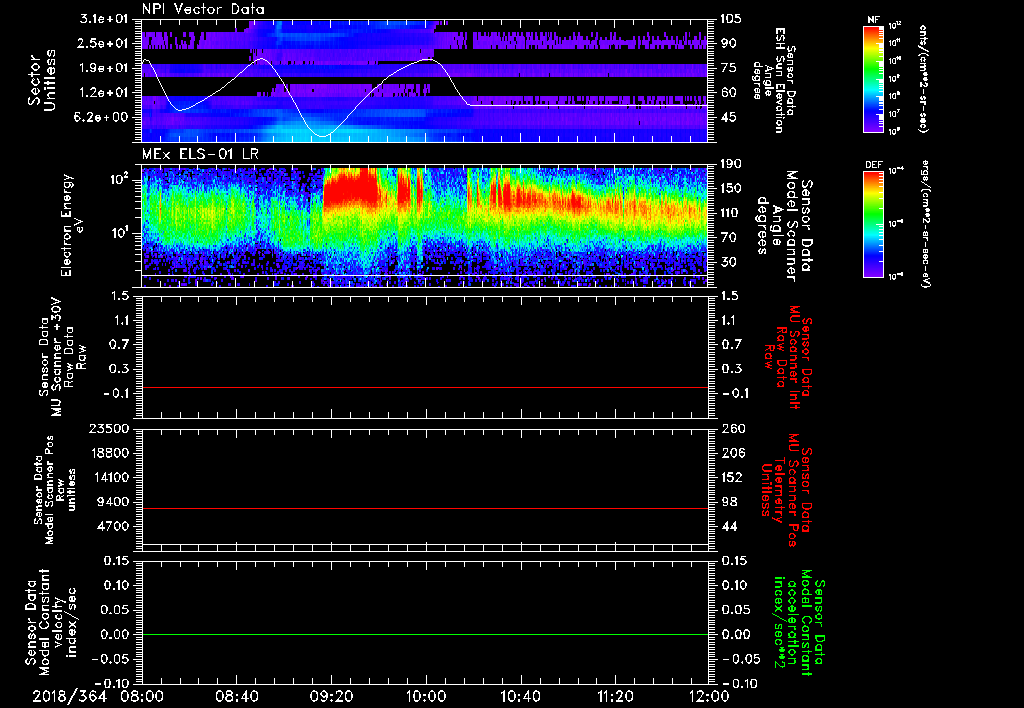Click the red MU Scanner Pos Telemetry label

[786, 489]
